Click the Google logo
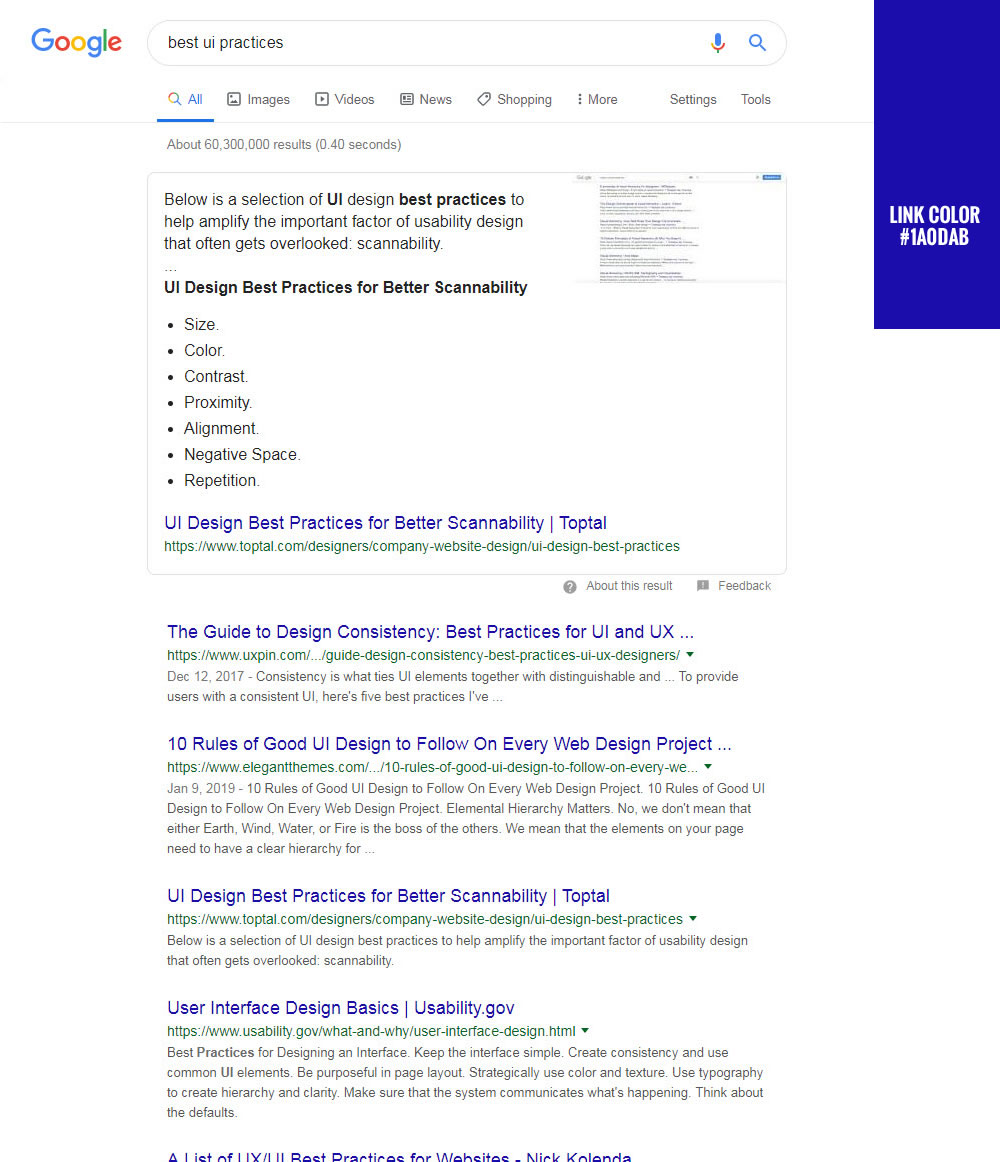 76,42
